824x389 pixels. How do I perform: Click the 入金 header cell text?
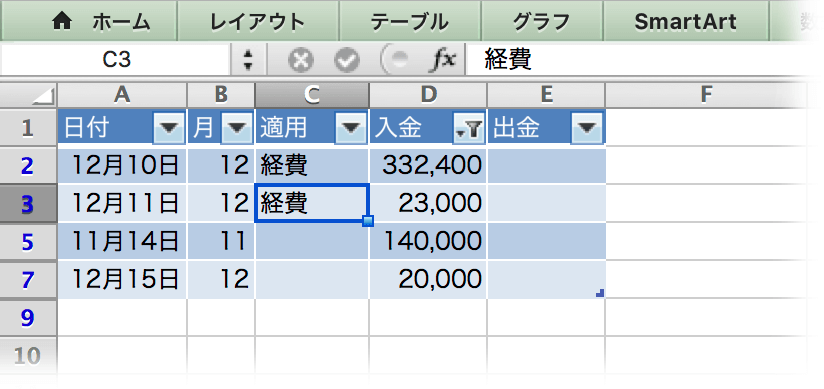[398, 128]
